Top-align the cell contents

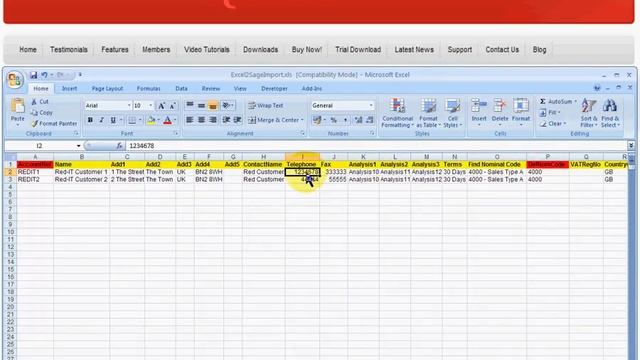tap(190, 105)
